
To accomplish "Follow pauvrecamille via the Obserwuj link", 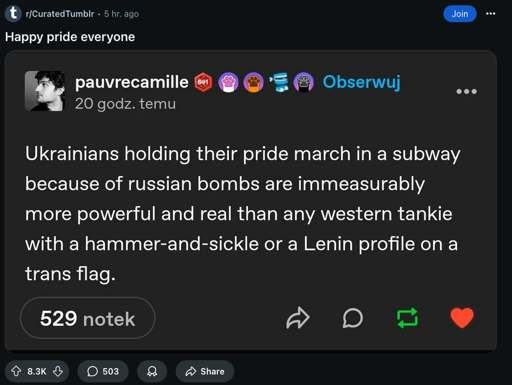I will point(361,82).
